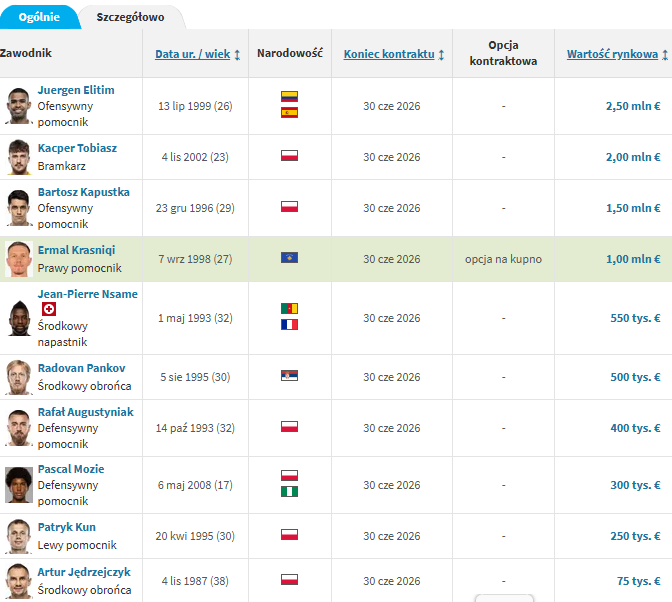
Task: Click the red cross injury icon by Nsame
Action: click(49, 309)
